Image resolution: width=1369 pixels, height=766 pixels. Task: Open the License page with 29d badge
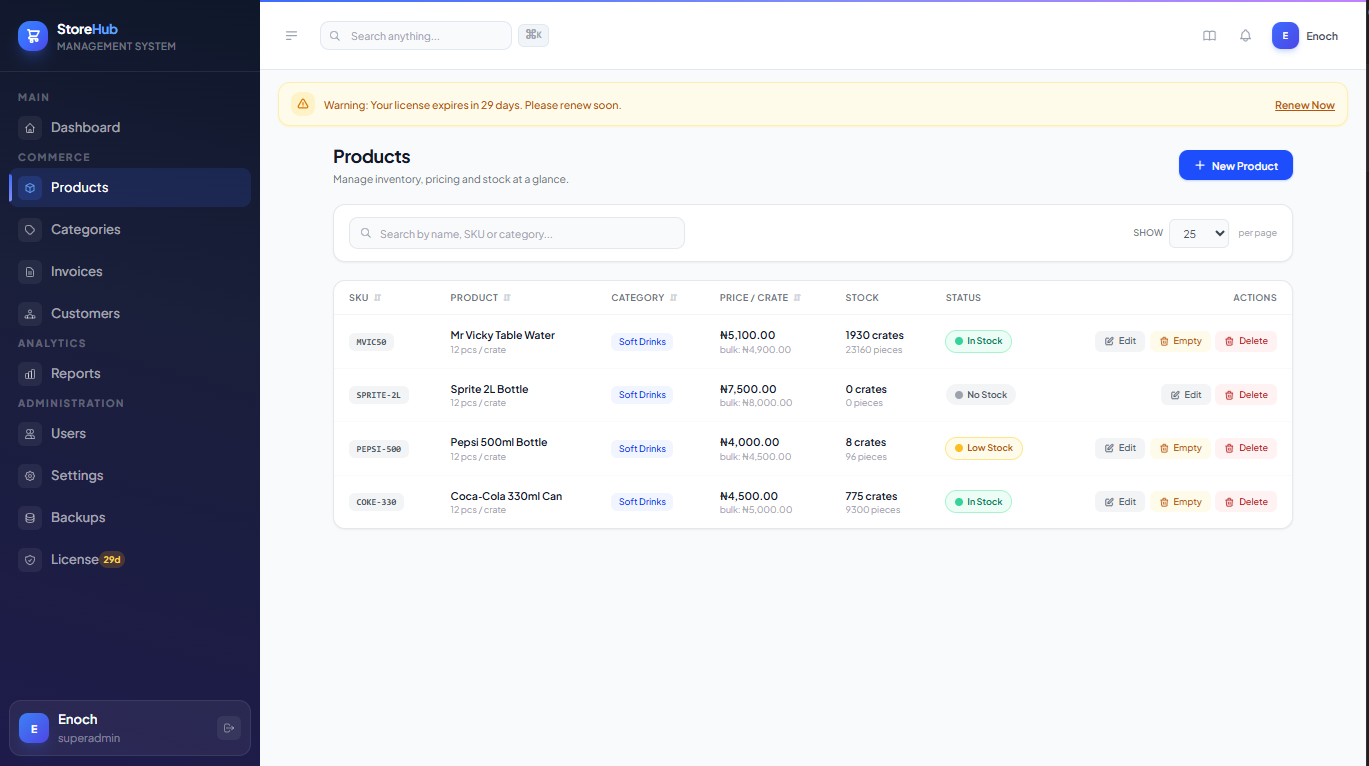click(x=130, y=559)
